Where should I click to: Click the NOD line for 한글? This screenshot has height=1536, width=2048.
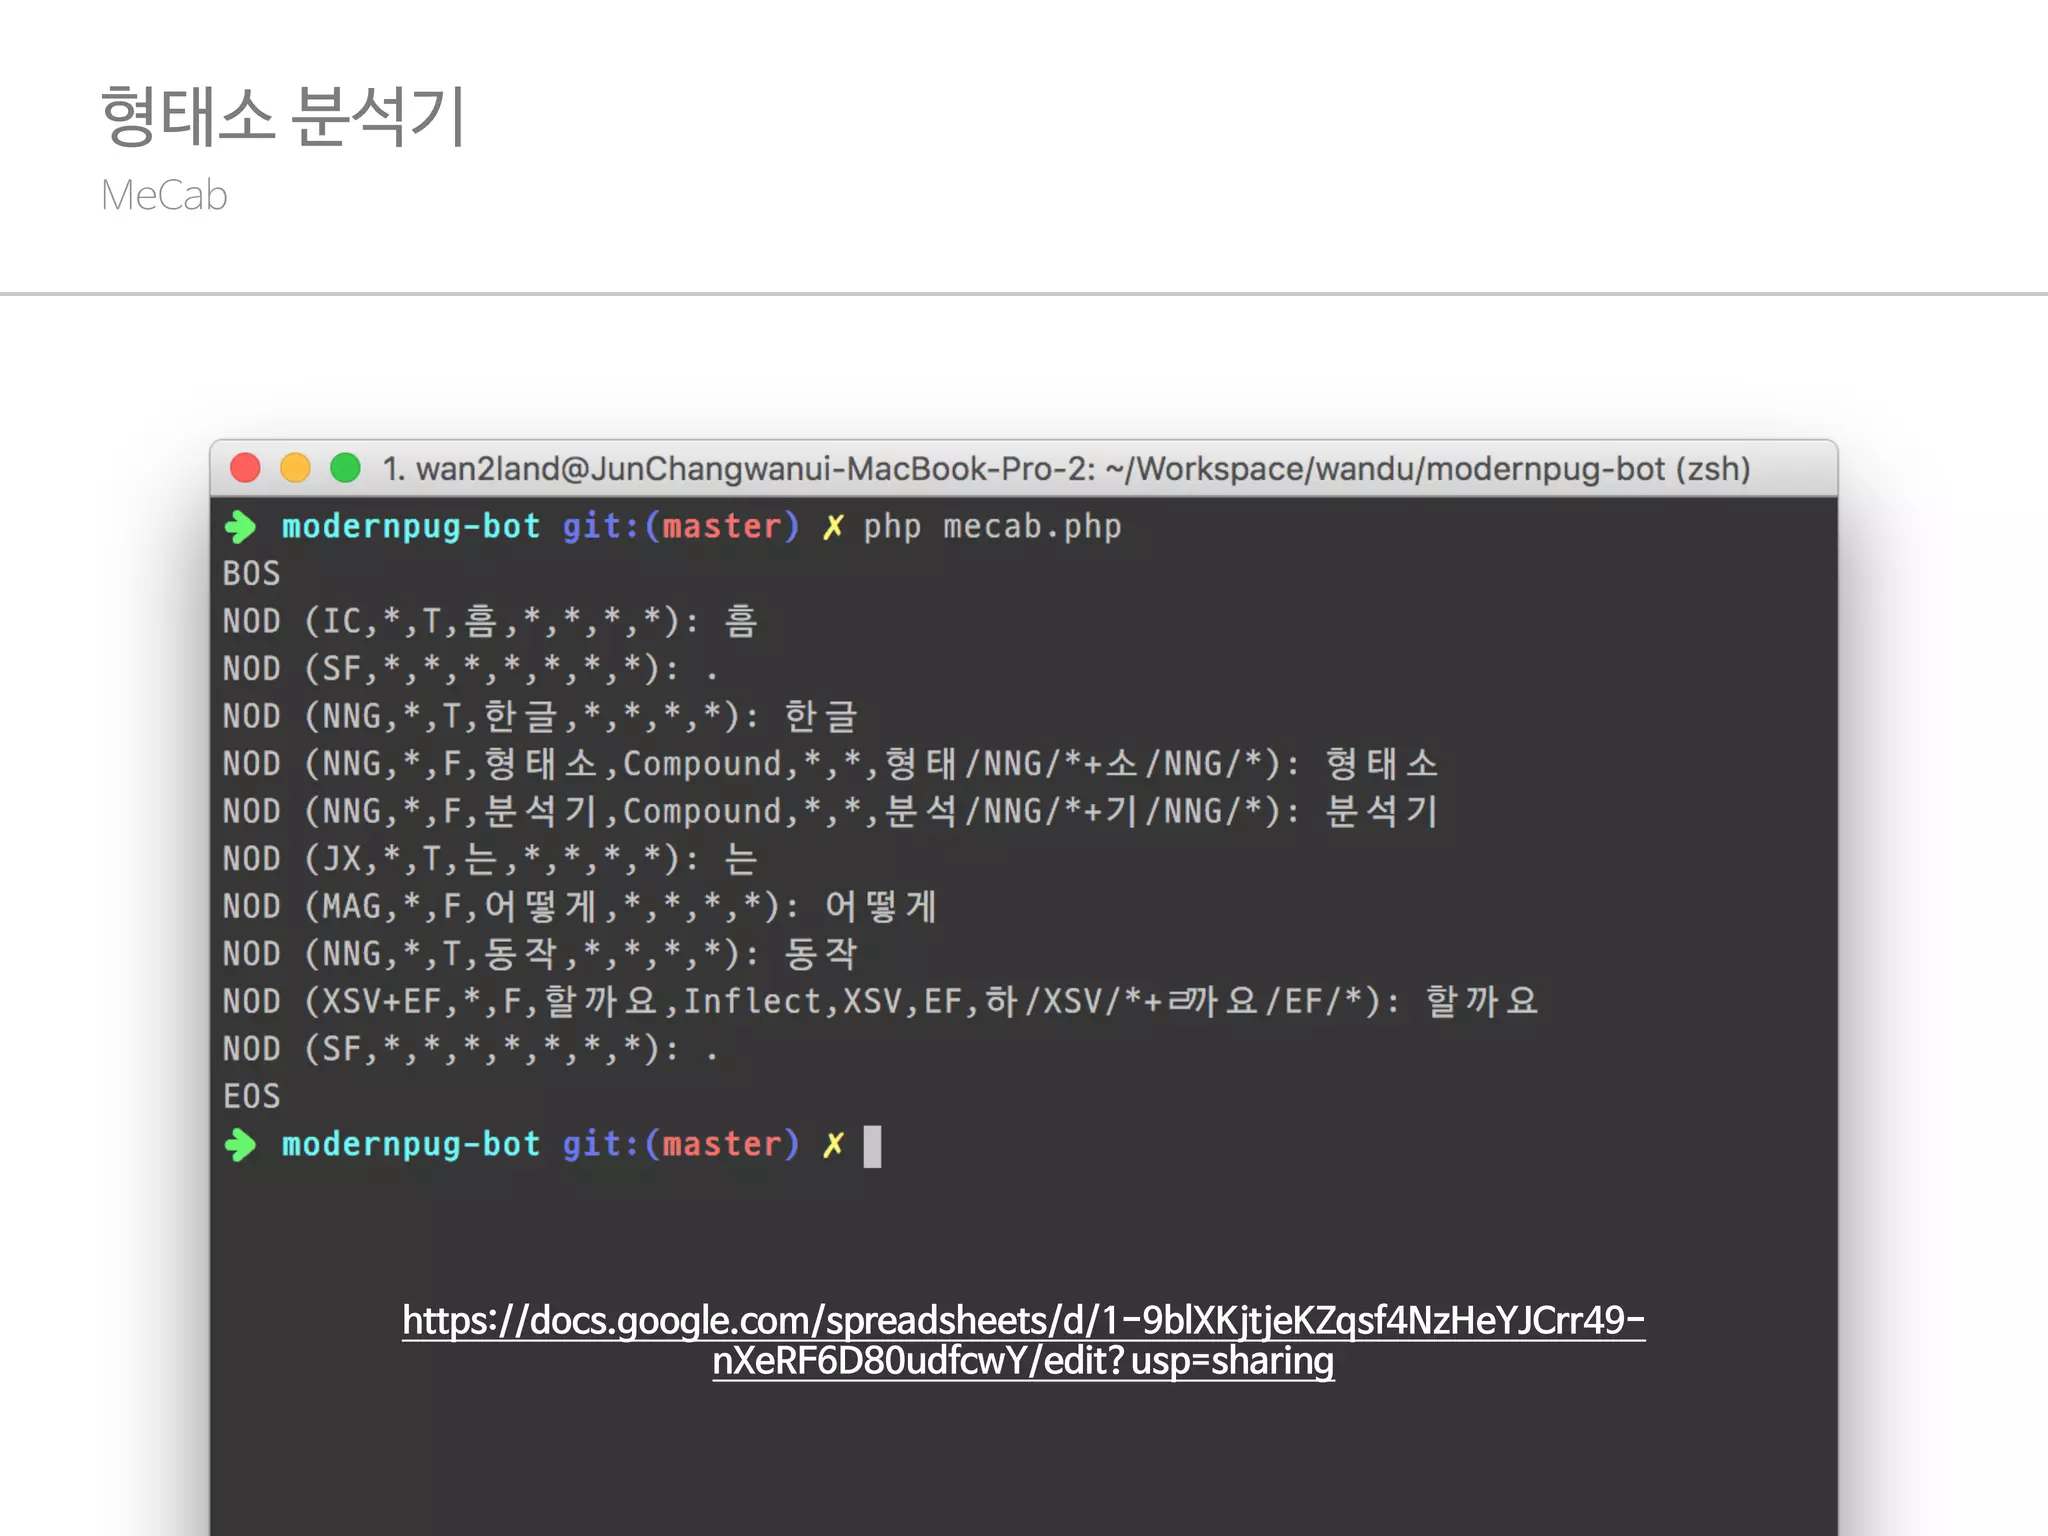pos(540,716)
